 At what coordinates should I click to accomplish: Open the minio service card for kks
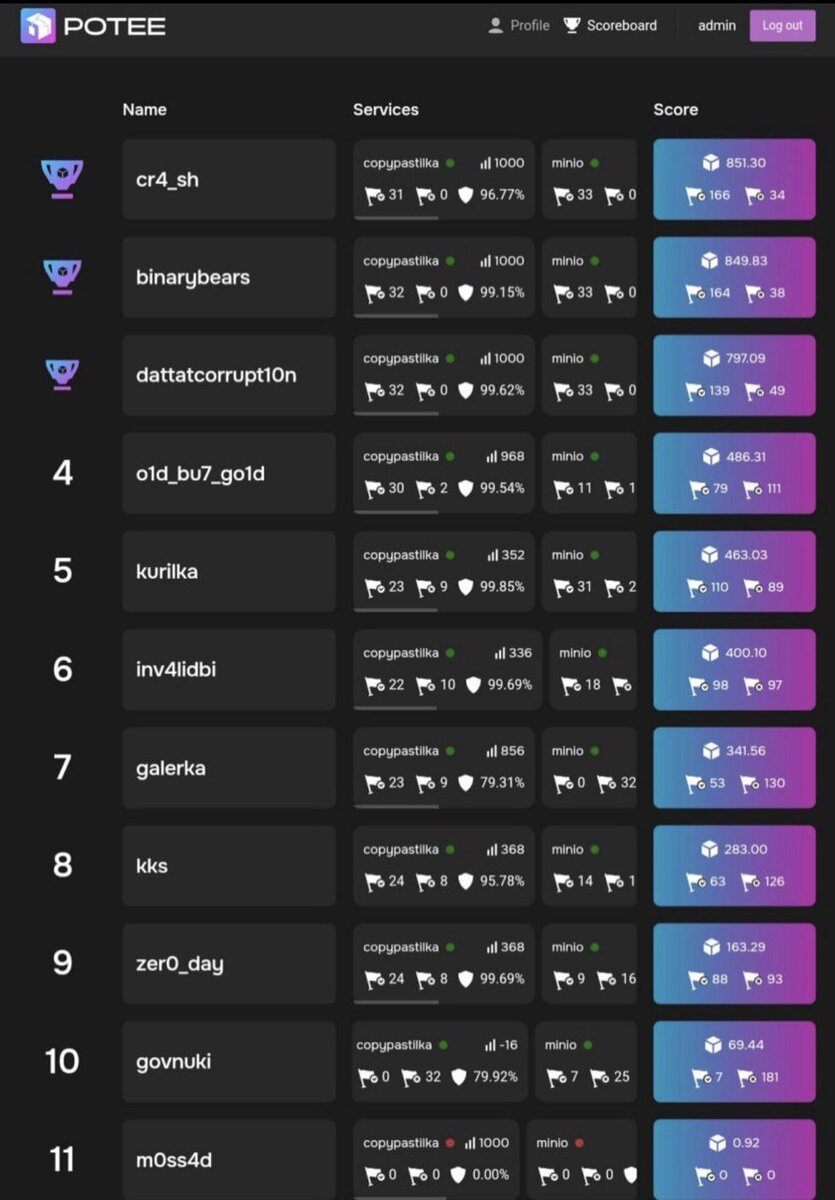[x=589, y=865]
